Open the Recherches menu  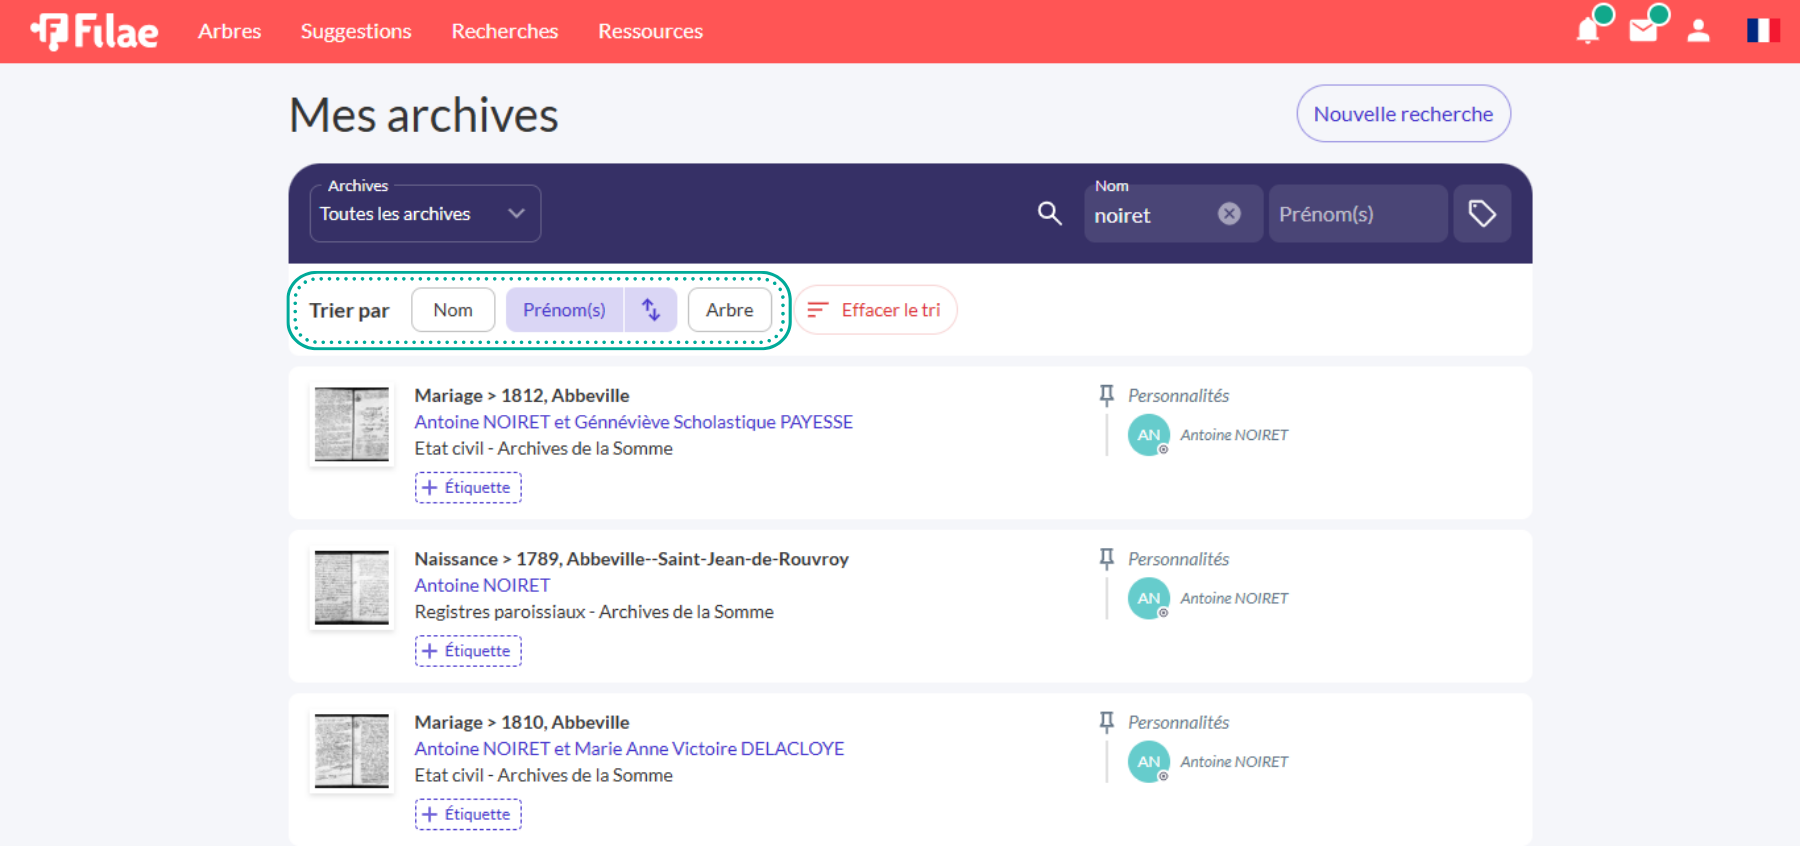click(x=504, y=32)
